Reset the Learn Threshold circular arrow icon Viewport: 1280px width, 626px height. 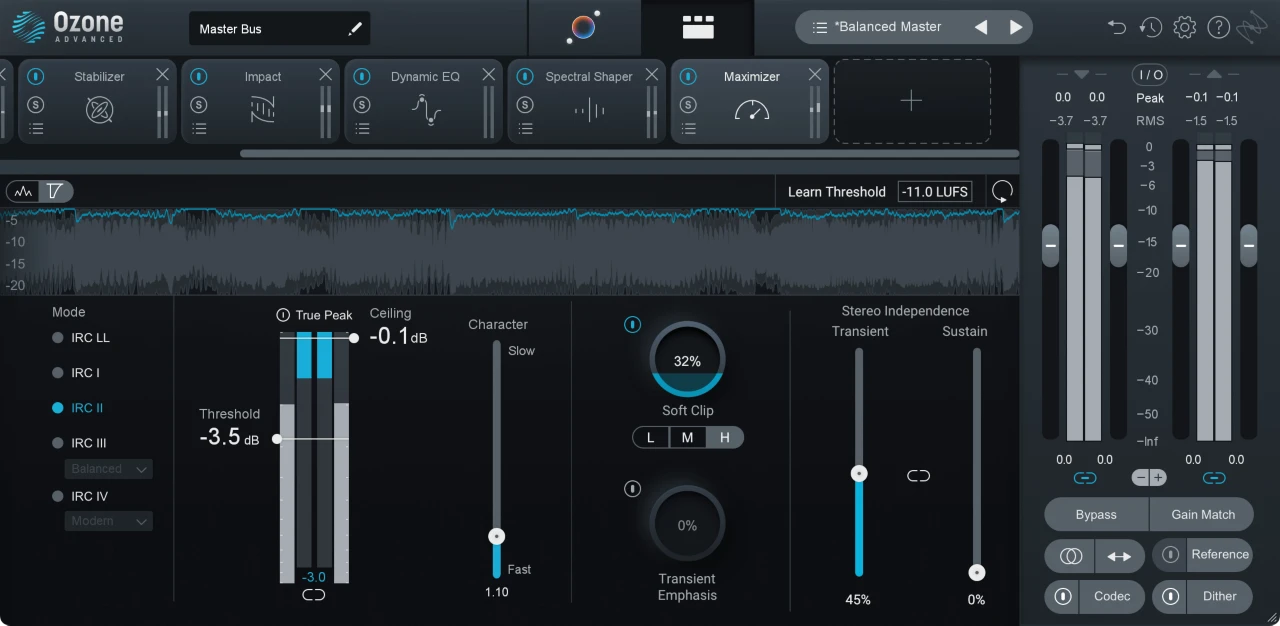1002,191
